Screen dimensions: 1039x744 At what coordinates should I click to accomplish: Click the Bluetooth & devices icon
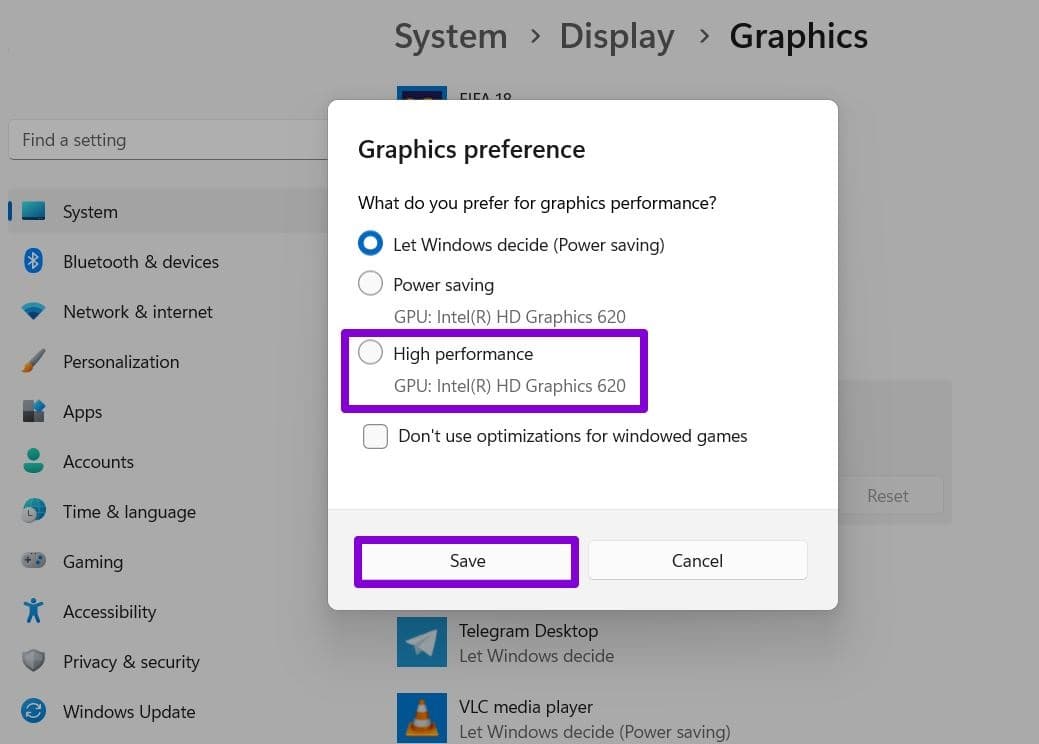point(34,262)
